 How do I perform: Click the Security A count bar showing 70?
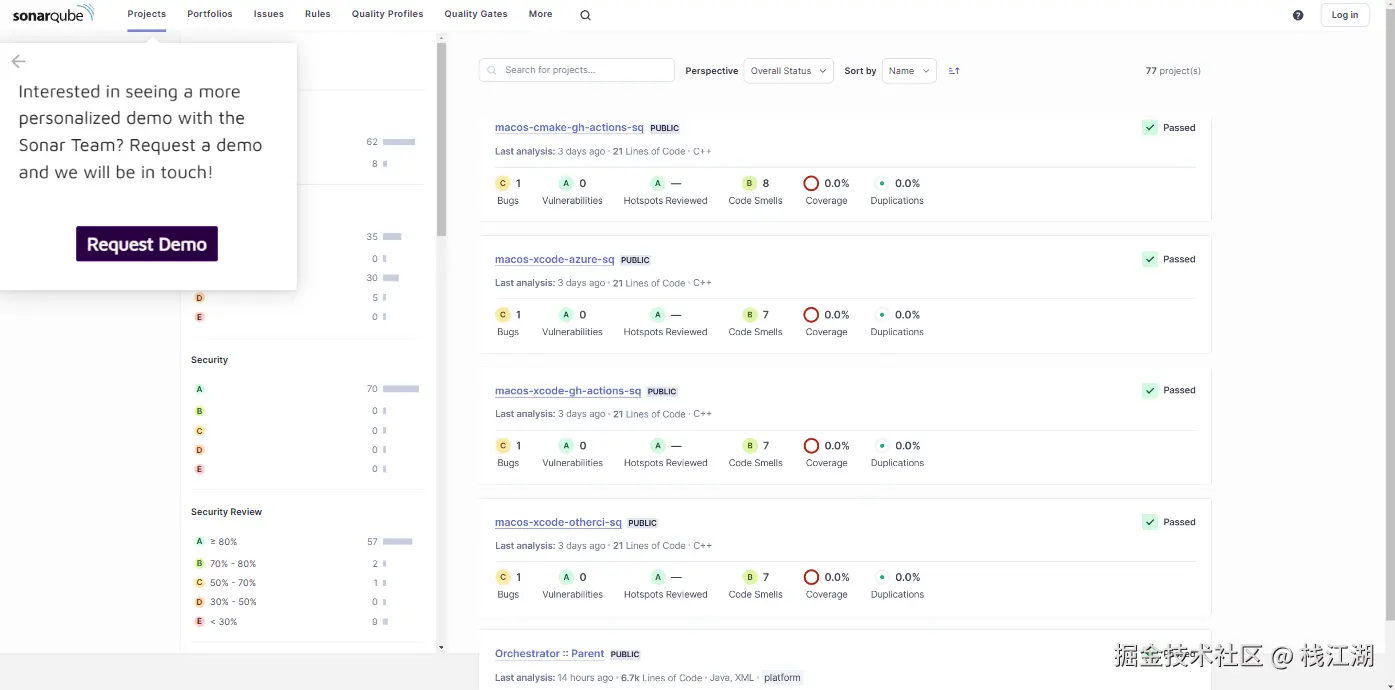401,389
